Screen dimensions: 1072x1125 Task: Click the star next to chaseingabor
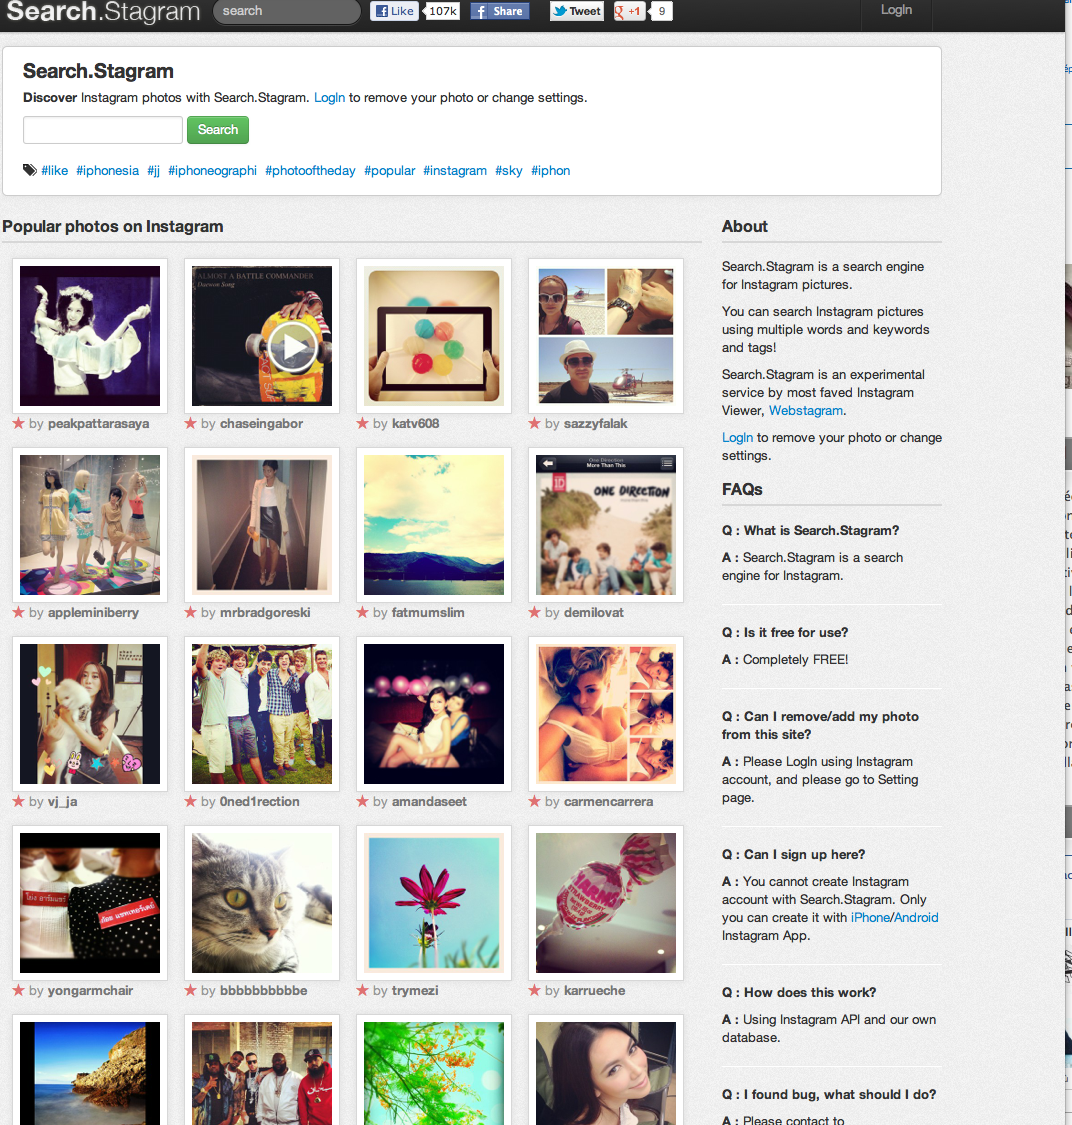coord(190,423)
